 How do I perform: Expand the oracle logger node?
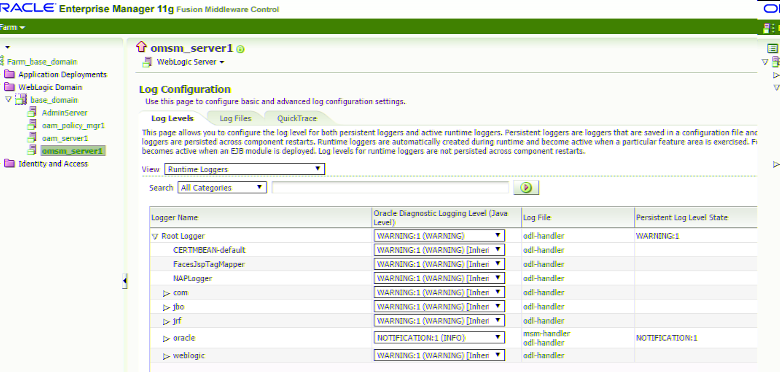[x=167, y=339]
